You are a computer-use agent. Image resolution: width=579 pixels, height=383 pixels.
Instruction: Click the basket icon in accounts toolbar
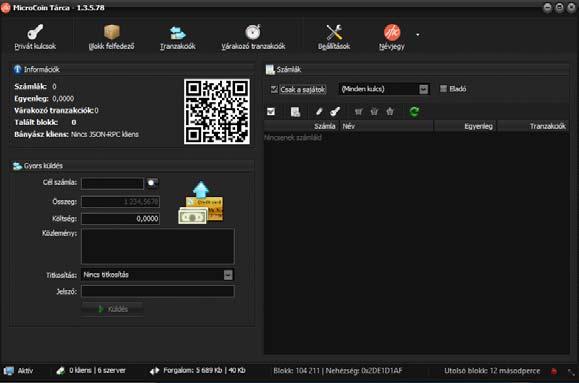point(374,111)
